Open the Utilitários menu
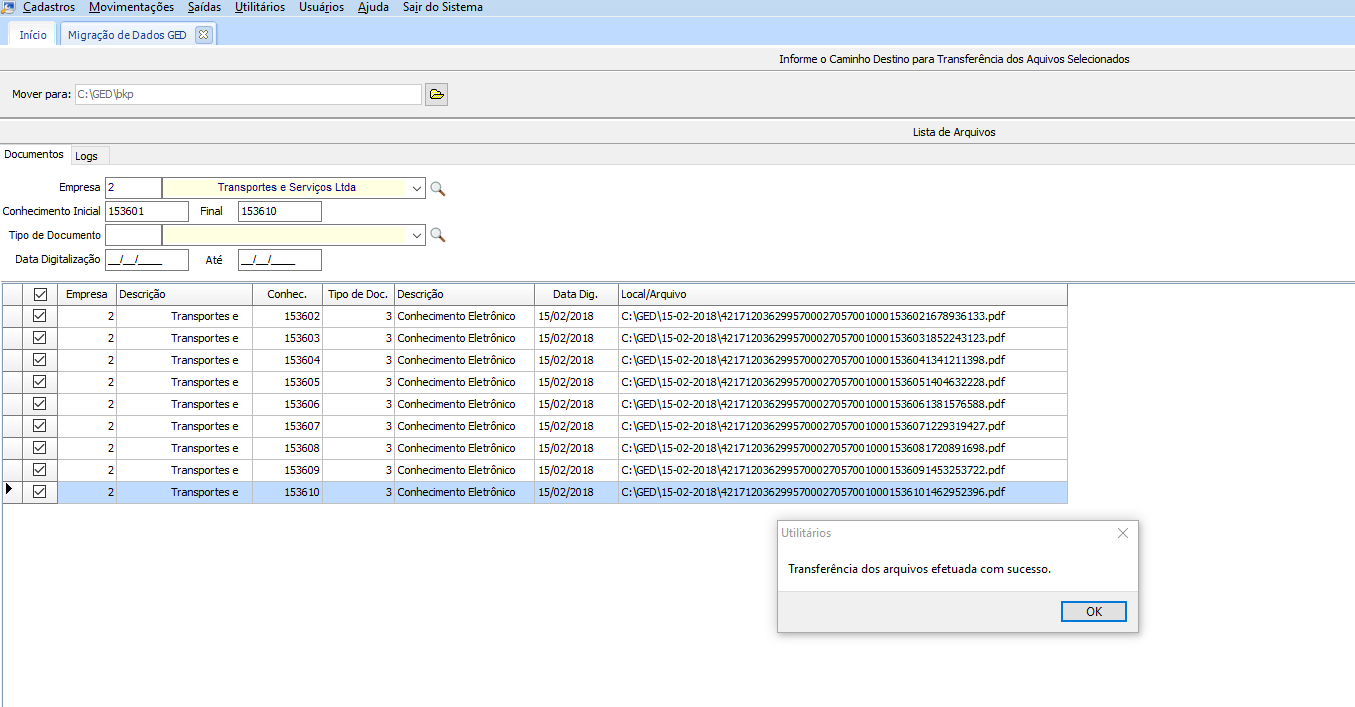Screen dimensions: 1355x707 [259, 7]
